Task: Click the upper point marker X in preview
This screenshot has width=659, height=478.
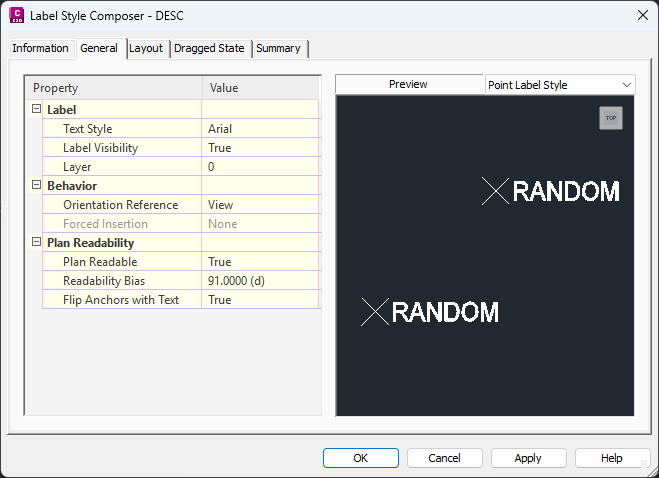Action: tap(495, 191)
